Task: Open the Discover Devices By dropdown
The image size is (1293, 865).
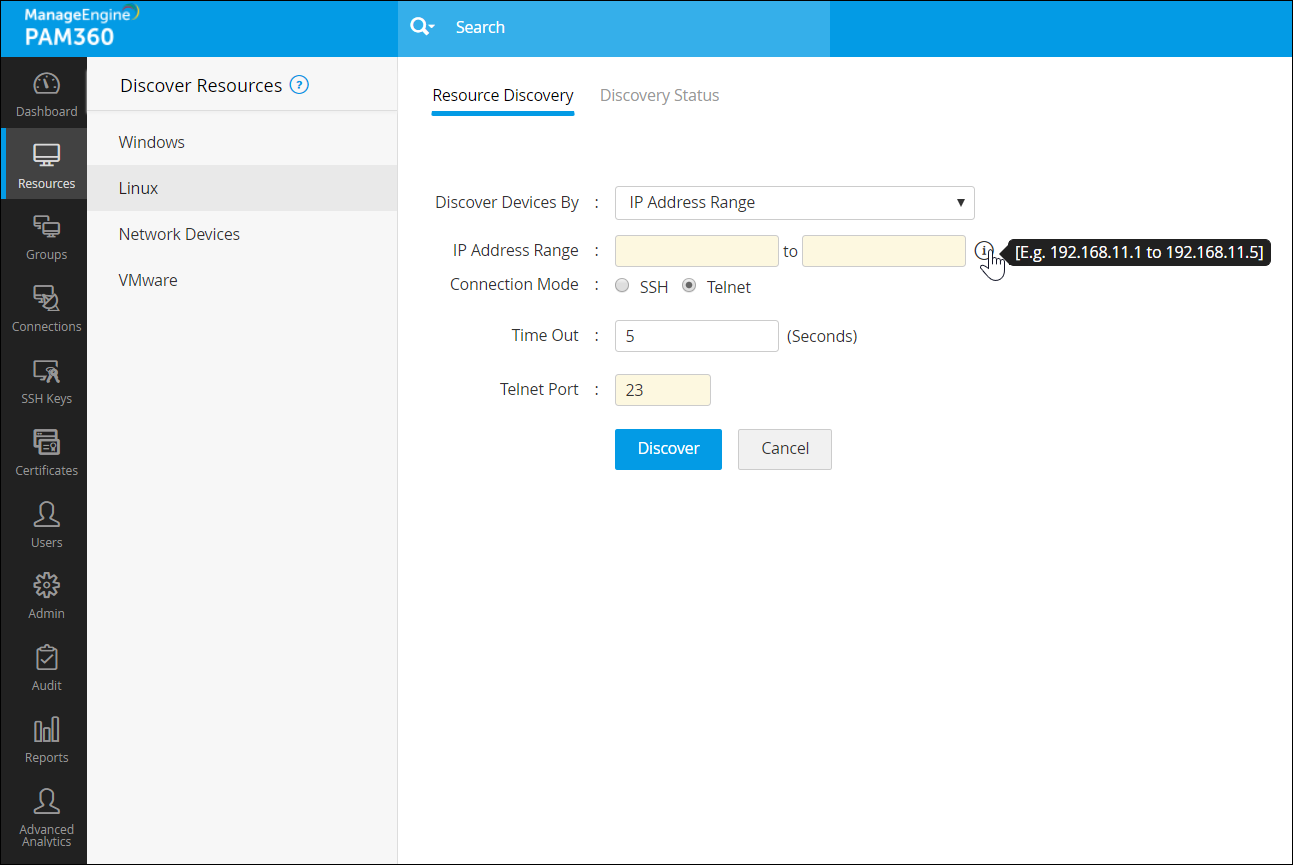Action: tap(794, 202)
